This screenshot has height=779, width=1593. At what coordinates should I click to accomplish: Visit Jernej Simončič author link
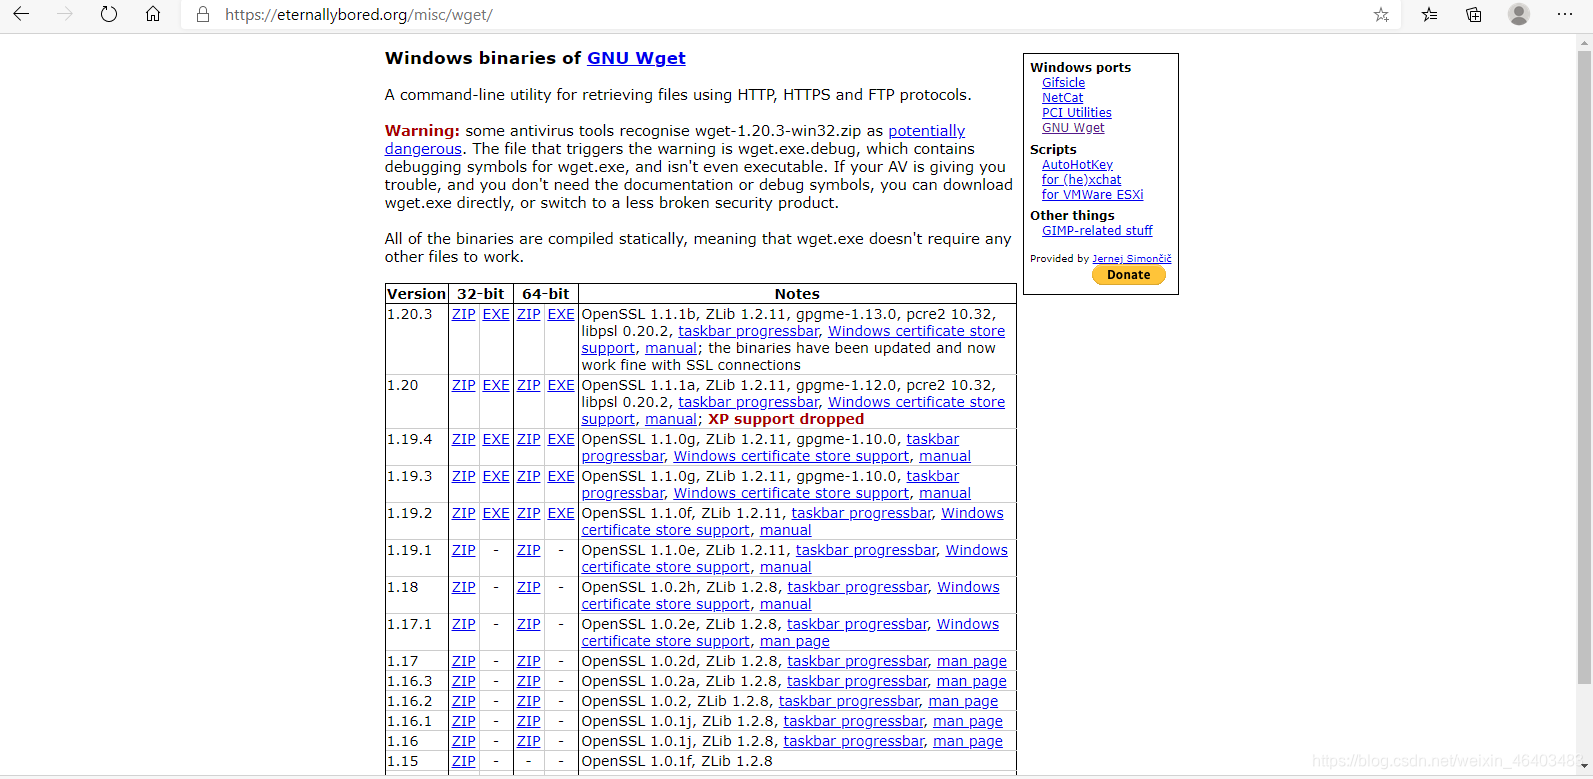tap(1131, 259)
